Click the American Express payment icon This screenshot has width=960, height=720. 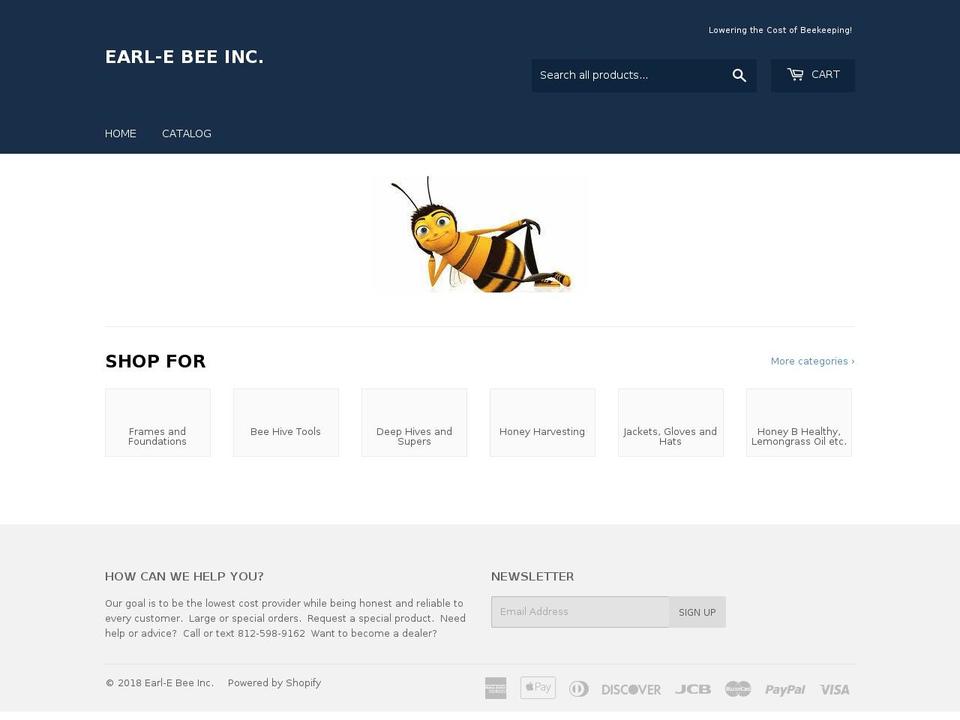point(495,688)
